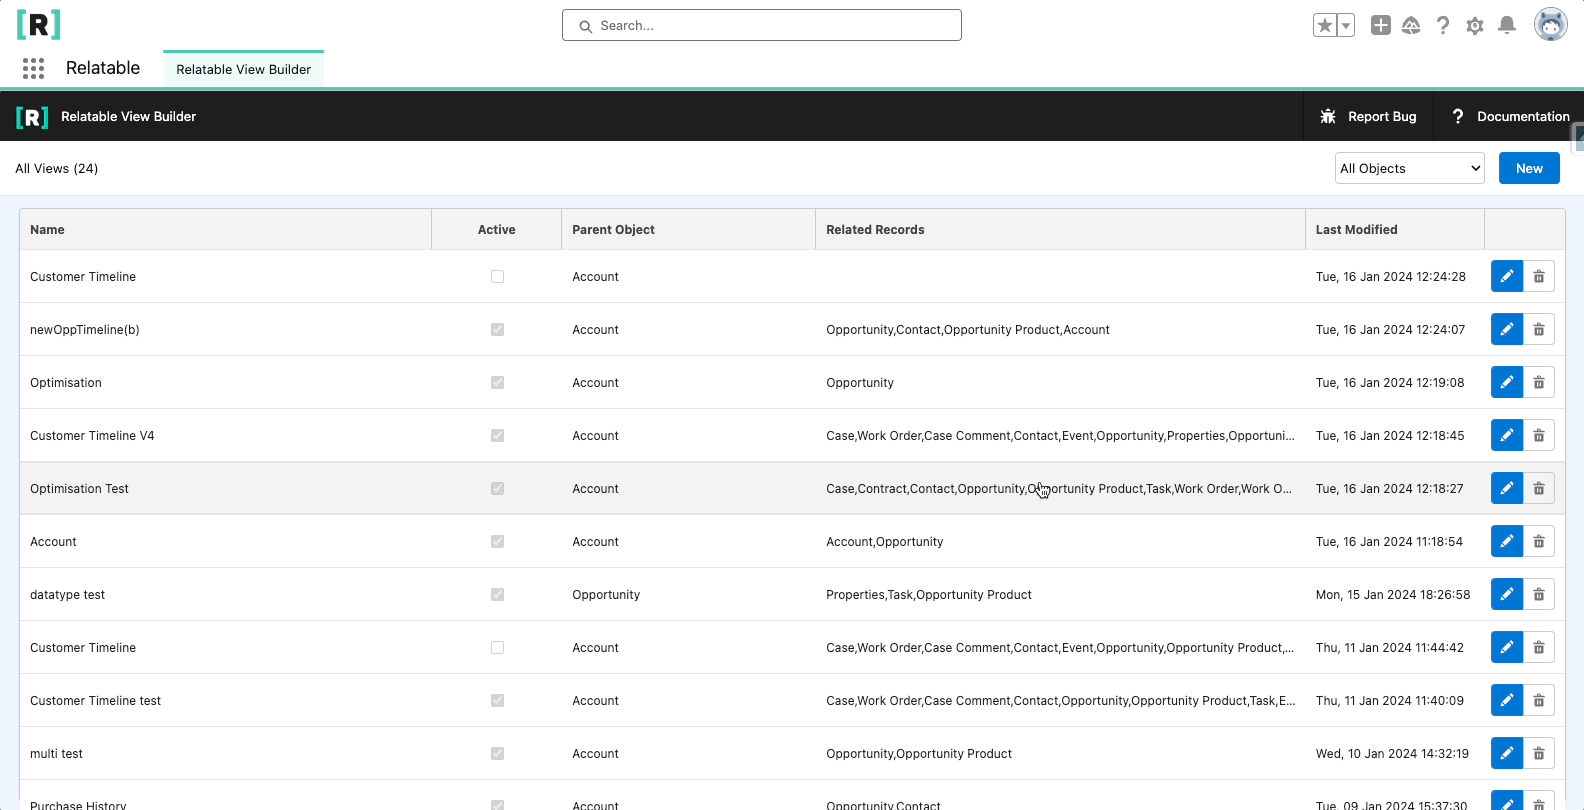Click the Mon, 15 Jan 2024 18:26:58 timestamp

(x=1393, y=594)
